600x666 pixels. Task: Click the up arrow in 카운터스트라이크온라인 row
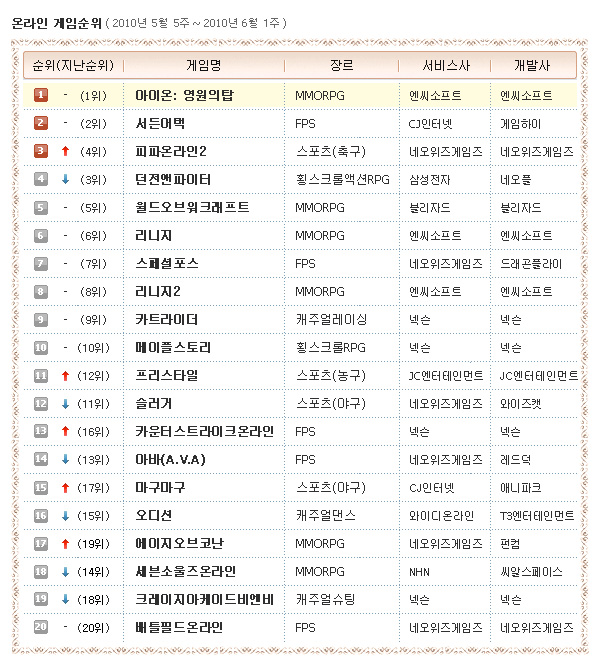(65, 431)
